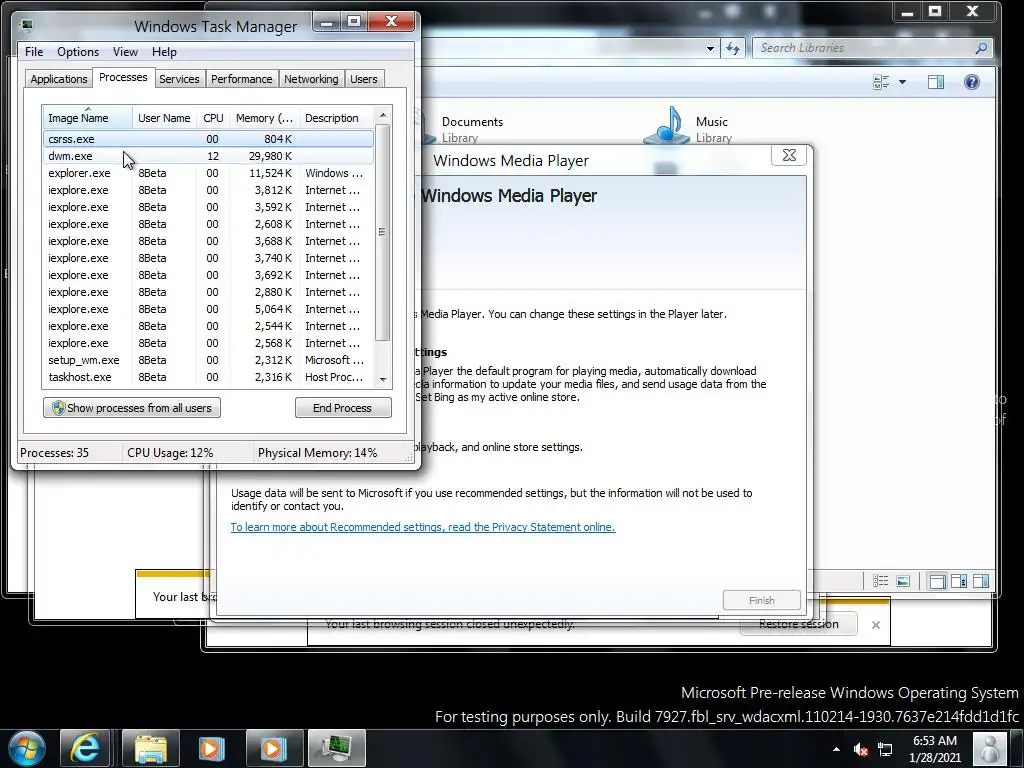Open the Libraries help icon

tap(972, 82)
